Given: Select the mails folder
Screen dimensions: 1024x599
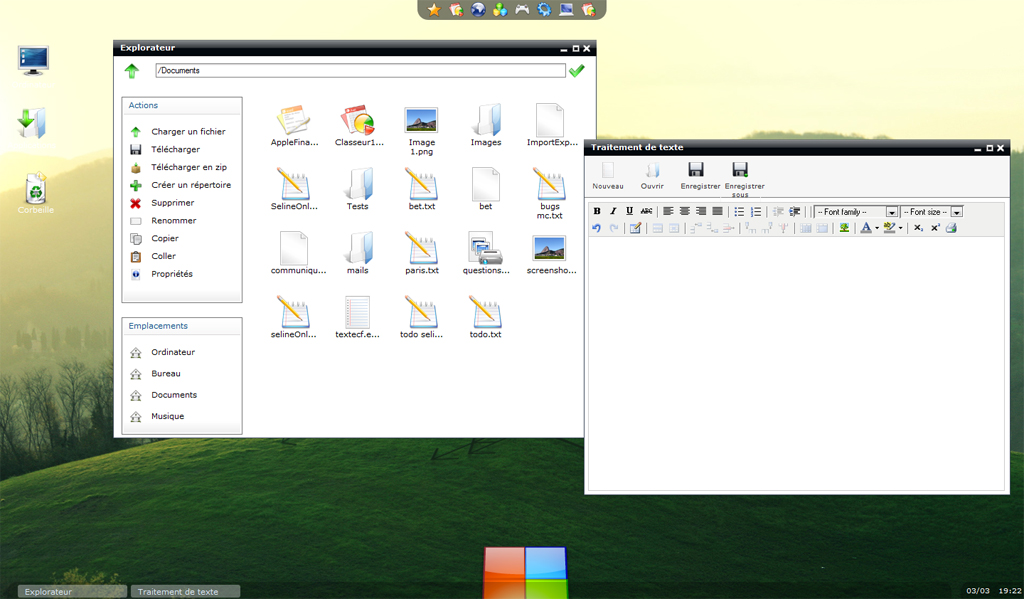Looking at the screenshot, I should tap(357, 253).
